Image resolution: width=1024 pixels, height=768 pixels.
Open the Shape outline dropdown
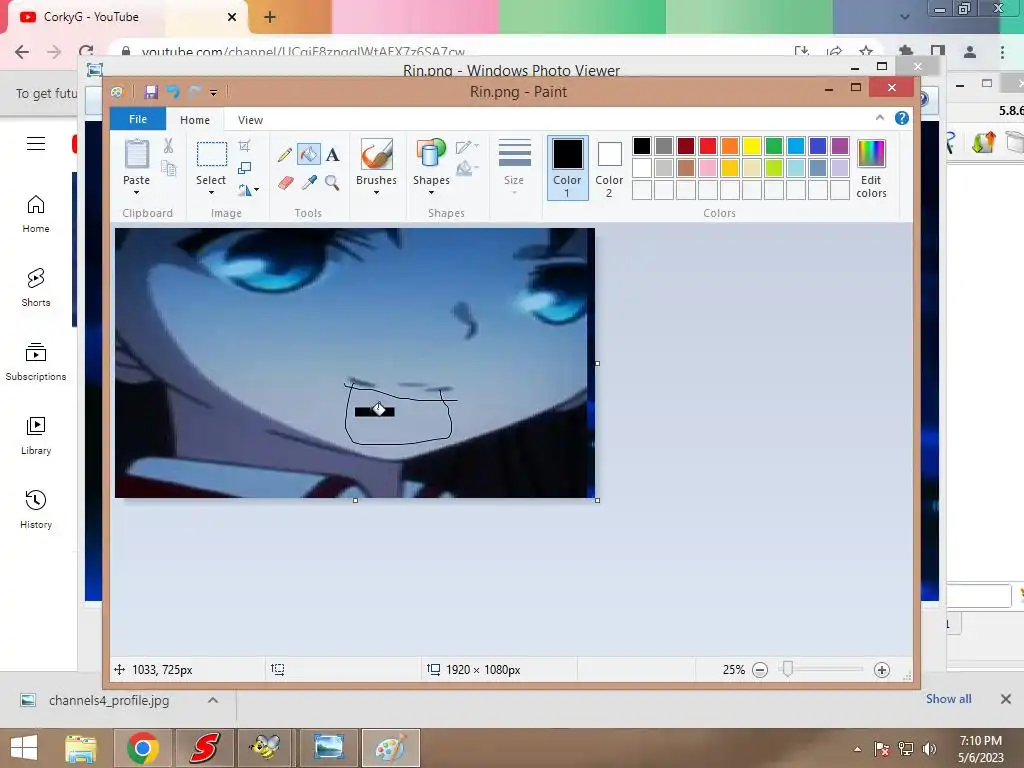pyautogui.click(x=467, y=146)
